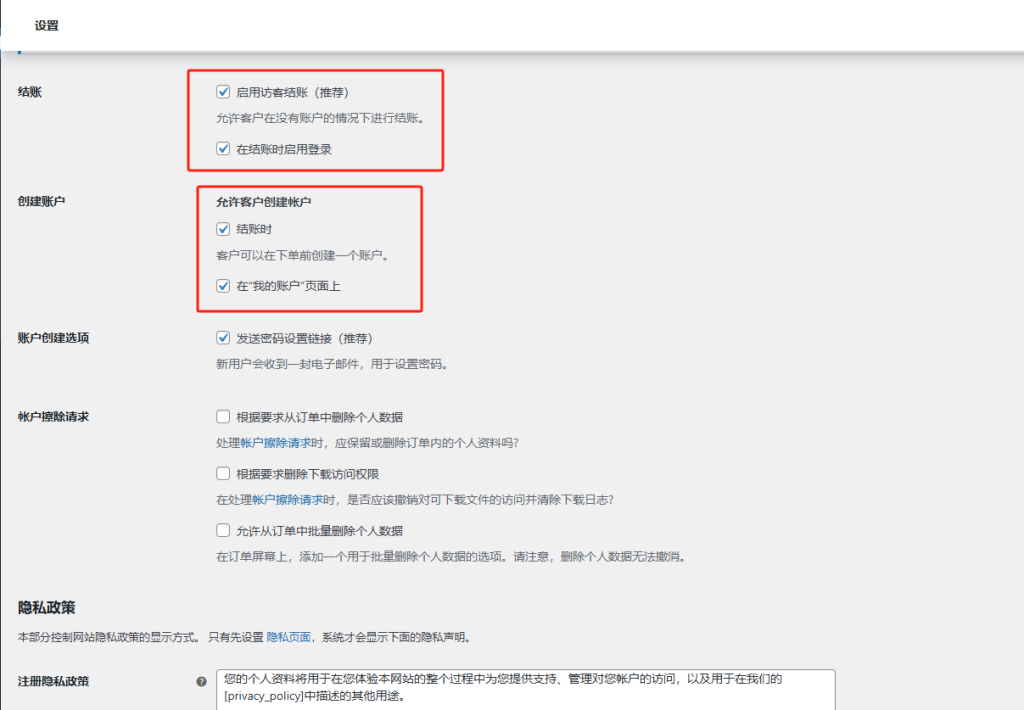1024x710 pixels.
Task: Check 允许从订单中批量删除个人数据
Action: click(223, 530)
